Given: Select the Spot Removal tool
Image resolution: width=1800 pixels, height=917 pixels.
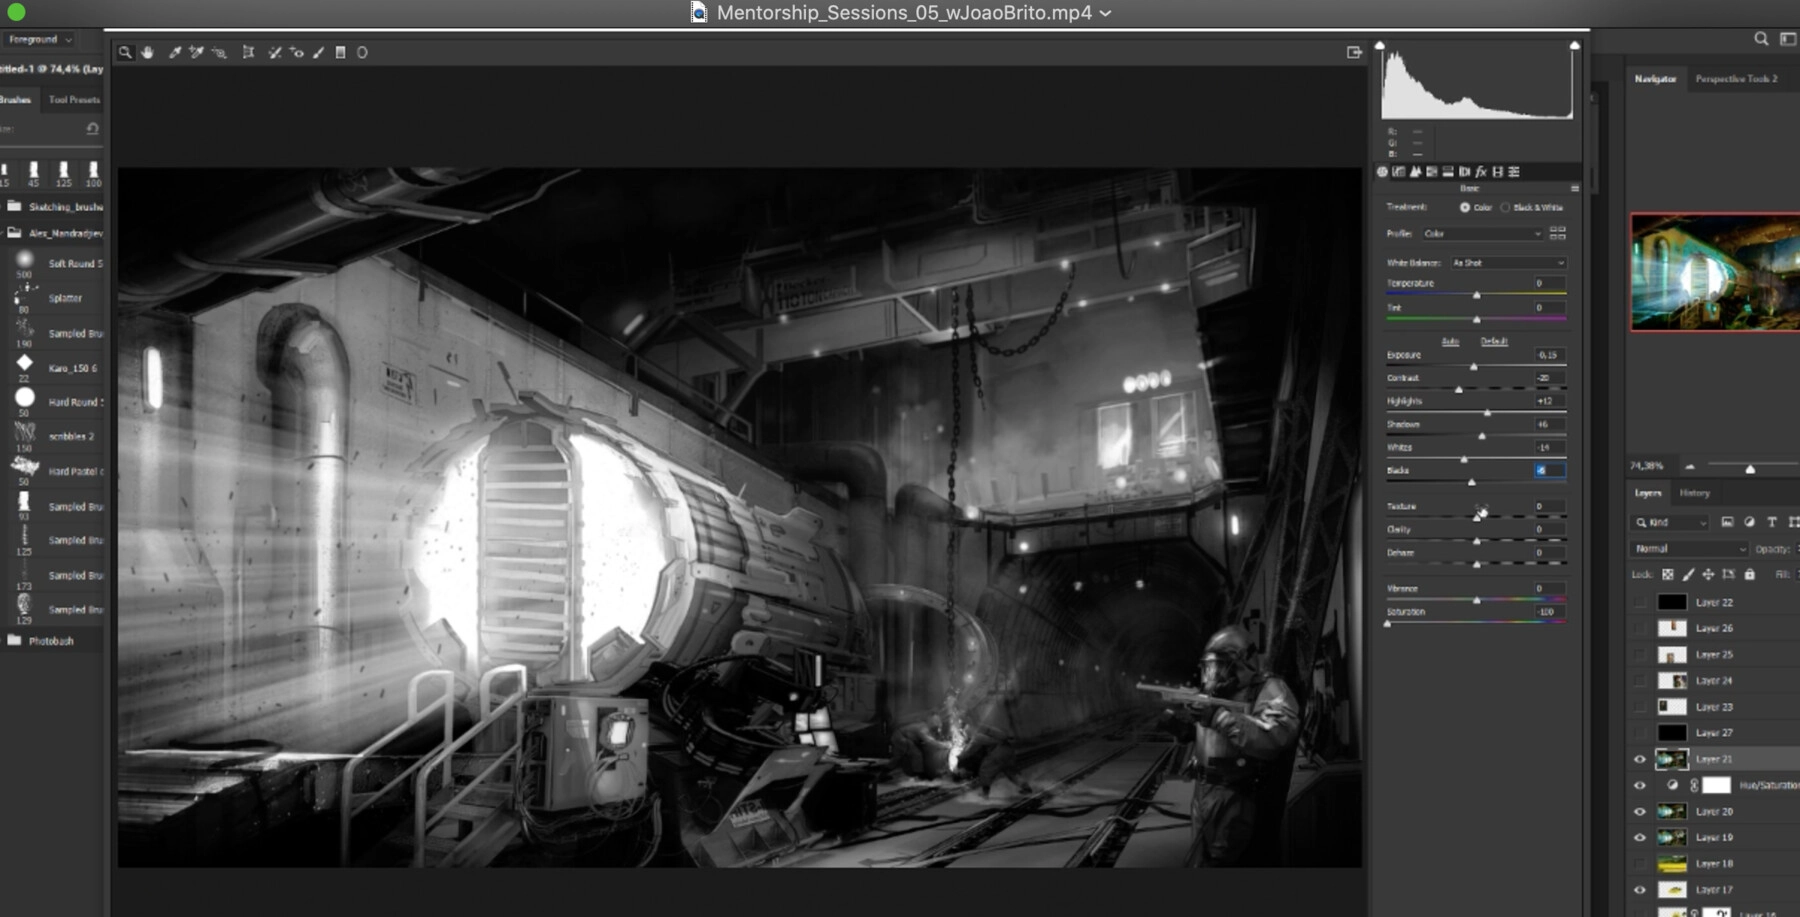Looking at the screenshot, I should click(275, 53).
